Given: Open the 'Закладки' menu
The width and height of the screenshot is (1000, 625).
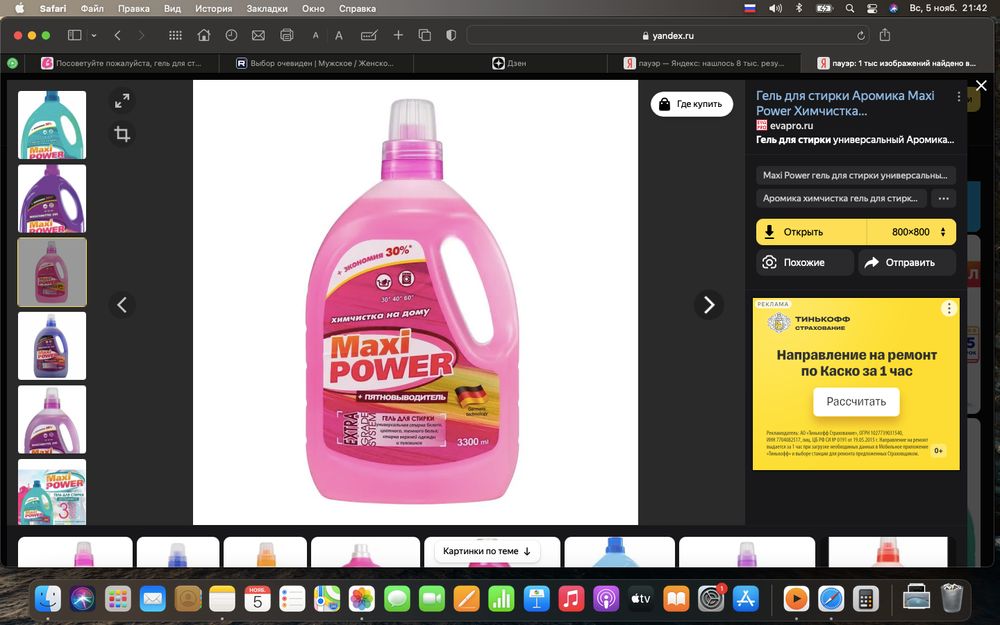Looking at the screenshot, I should click(267, 8).
